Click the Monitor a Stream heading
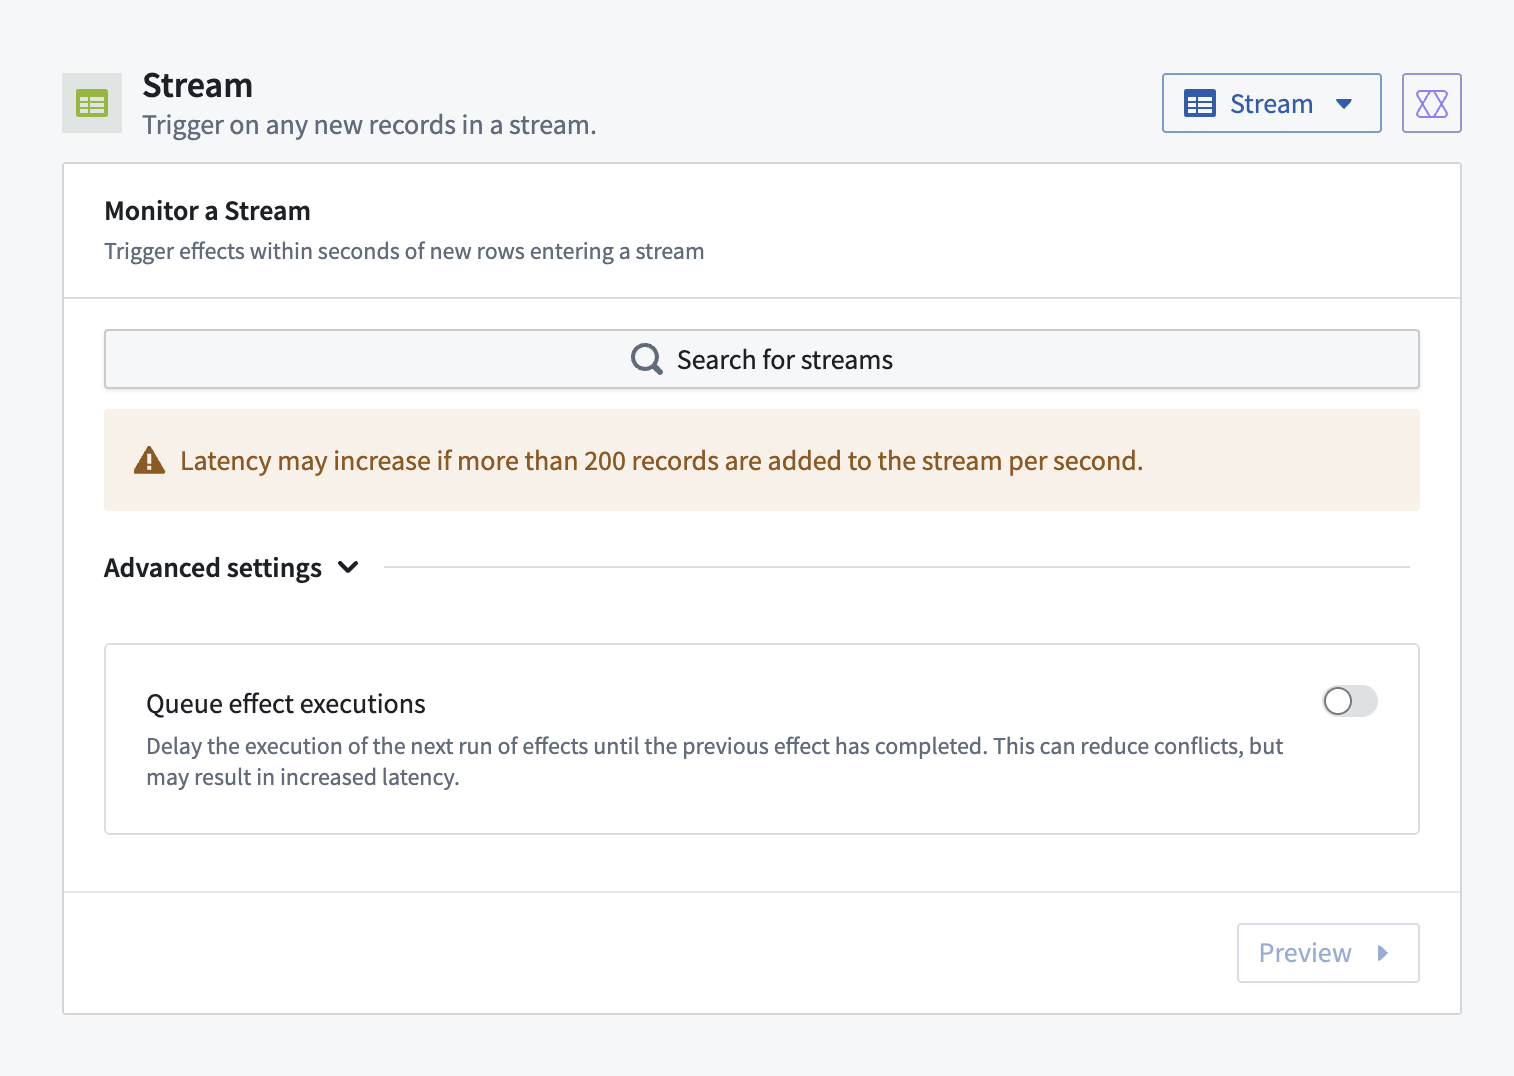The height and width of the screenshot is (1076, 1514). click(207, 211)
